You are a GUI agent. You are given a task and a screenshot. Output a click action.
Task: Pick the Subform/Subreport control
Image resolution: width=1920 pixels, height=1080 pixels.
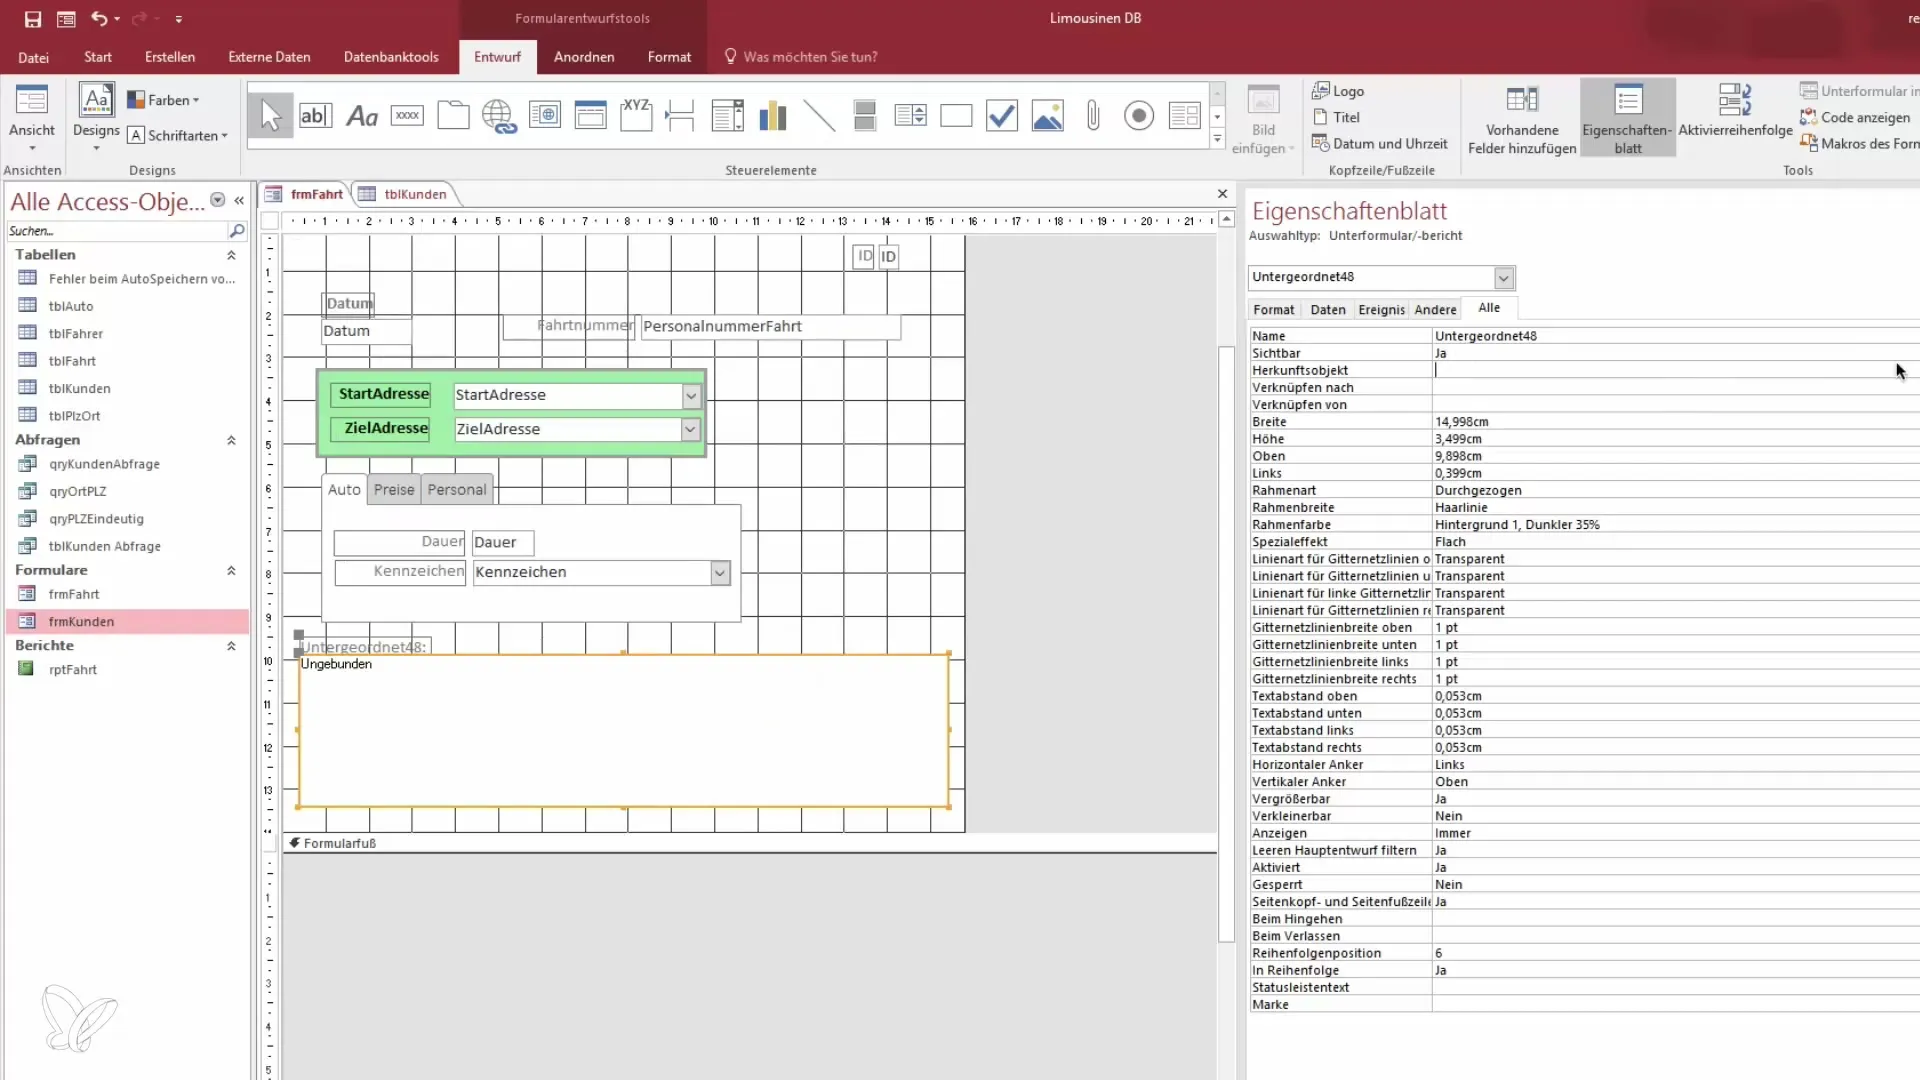1185,116
